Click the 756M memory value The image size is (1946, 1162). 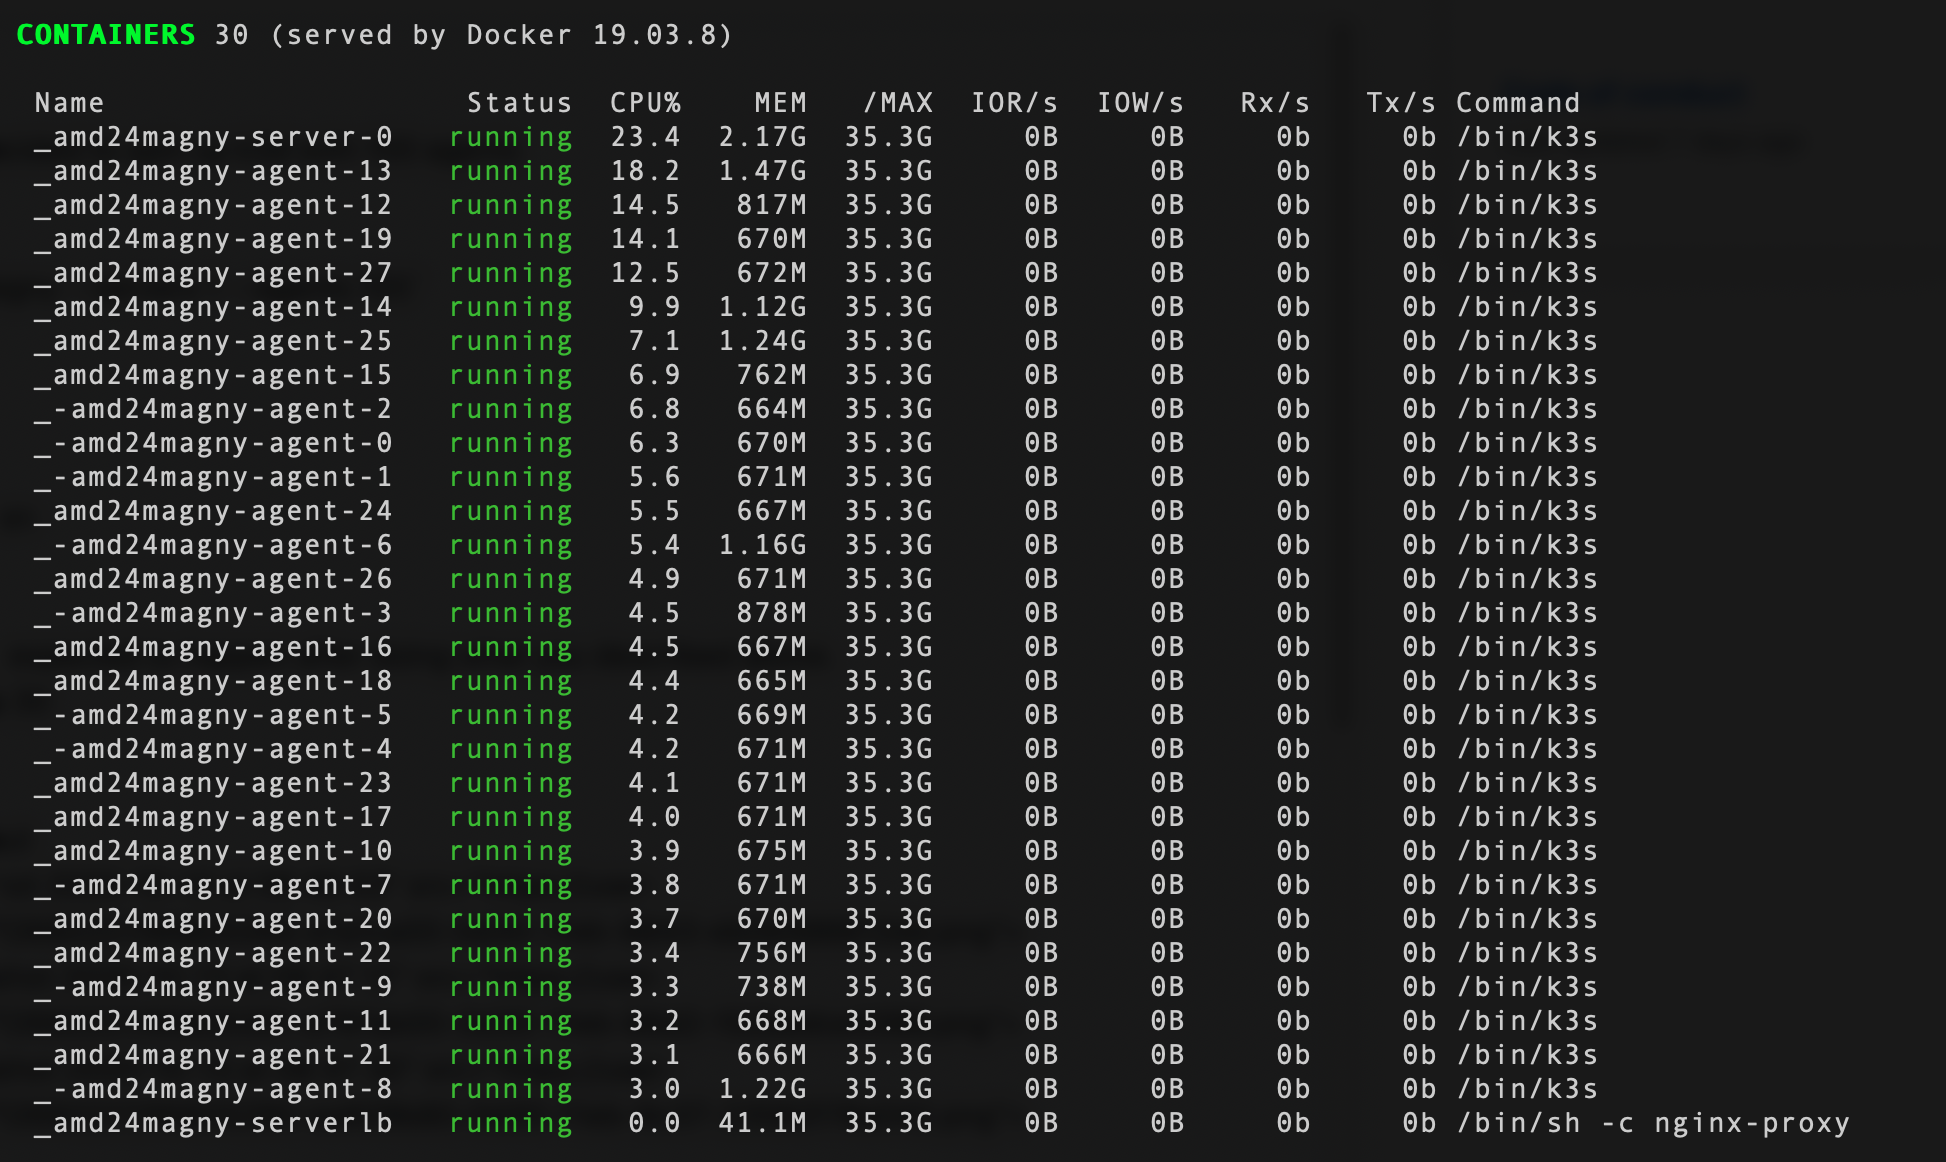772,953
